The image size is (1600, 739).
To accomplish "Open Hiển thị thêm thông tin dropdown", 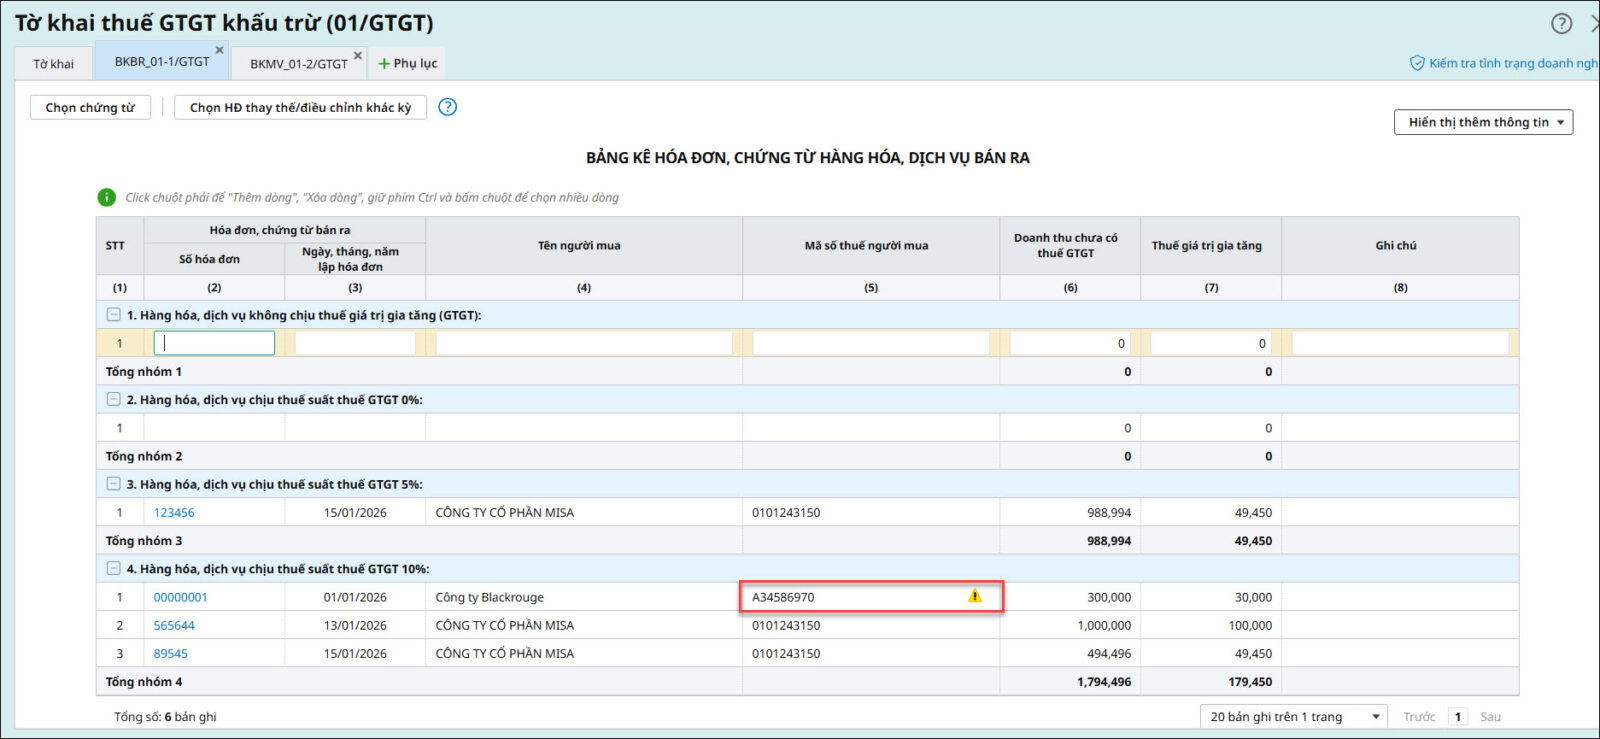I will (x=1483, y=122).
